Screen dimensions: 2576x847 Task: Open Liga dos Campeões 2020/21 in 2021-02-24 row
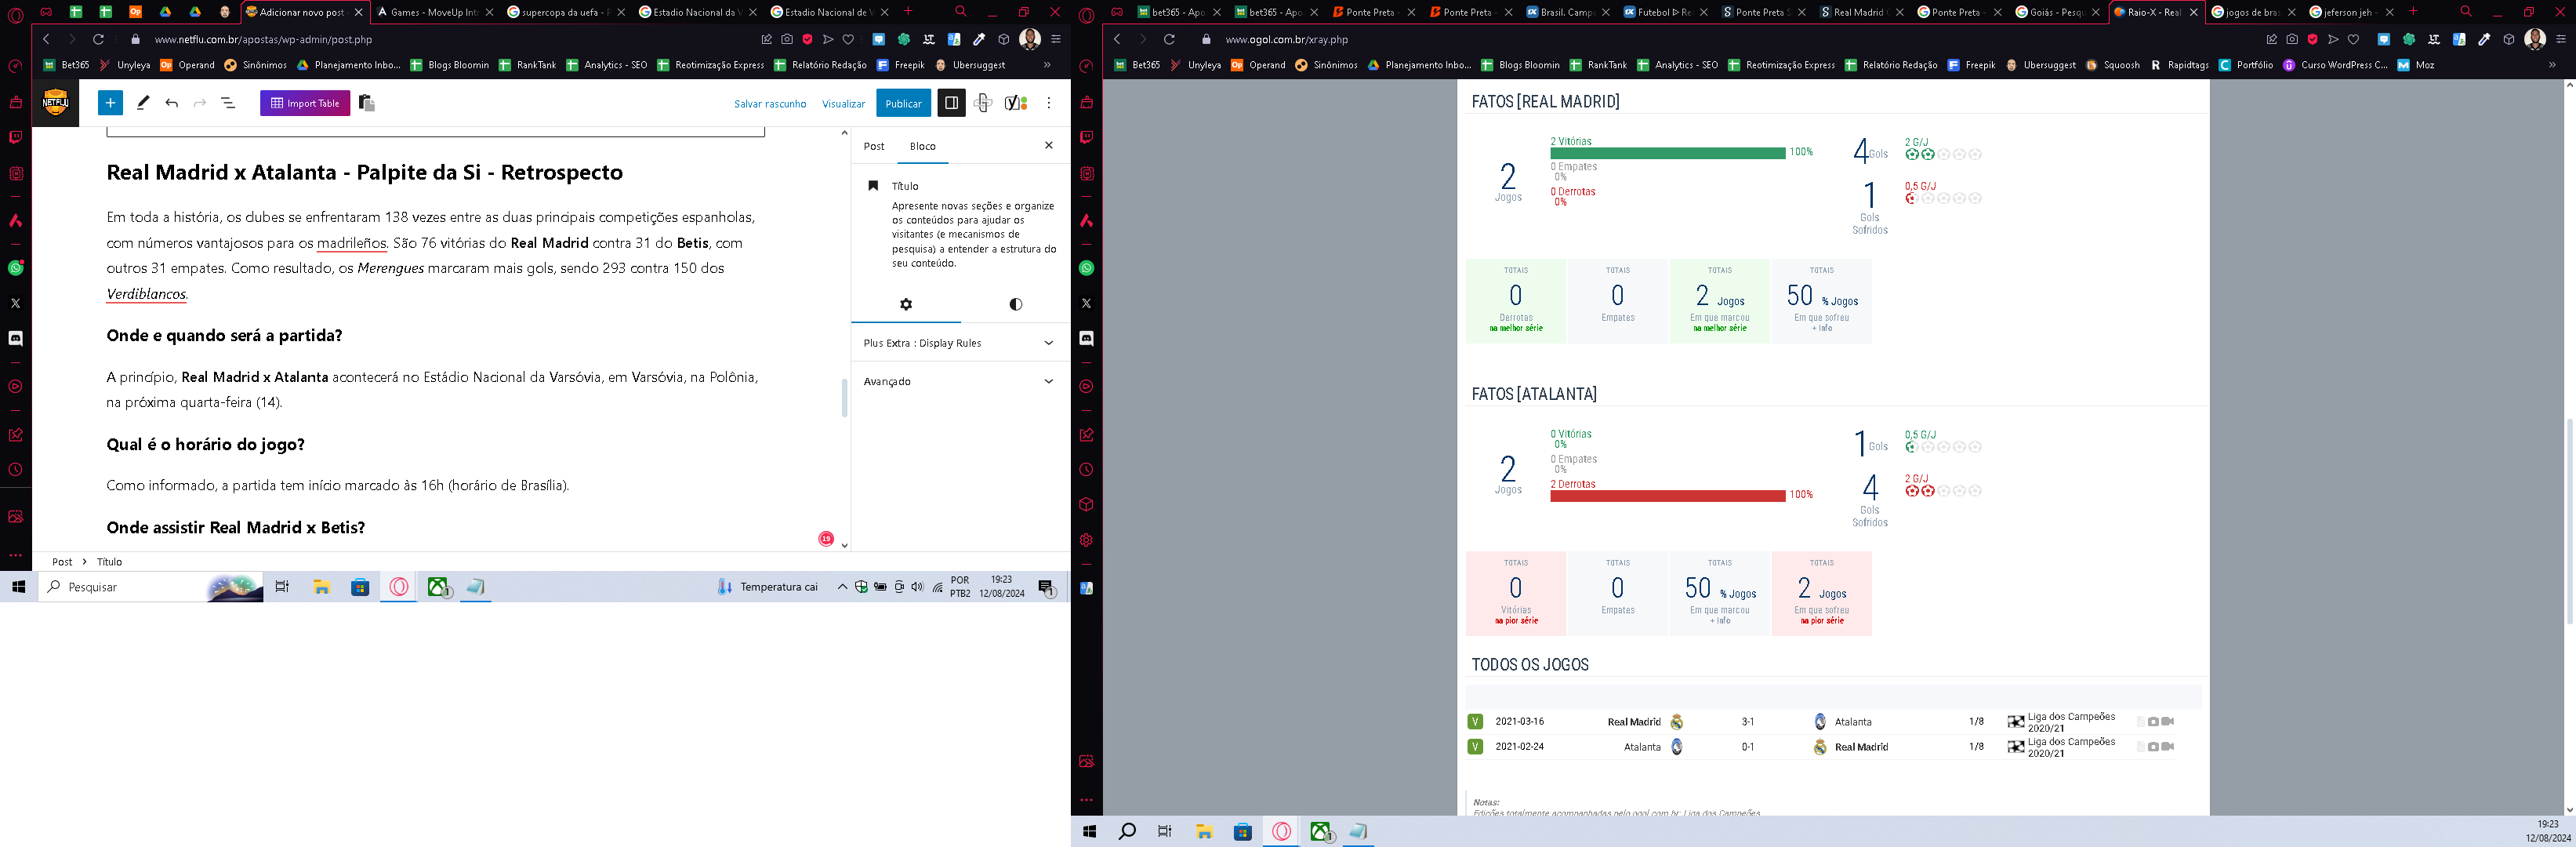2071,747
